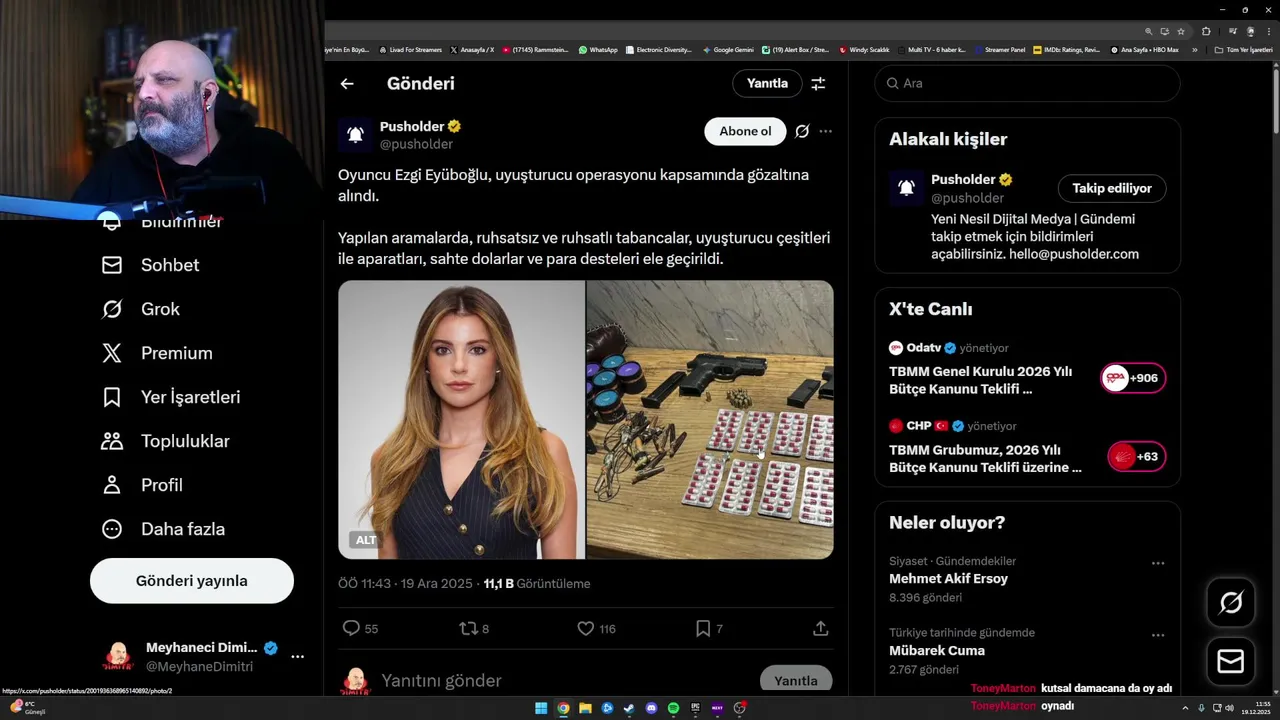Screen dimensions: 1280x720
Task: Open options dots for Mübarek Cuma trend
Action: coord(1158,635)
